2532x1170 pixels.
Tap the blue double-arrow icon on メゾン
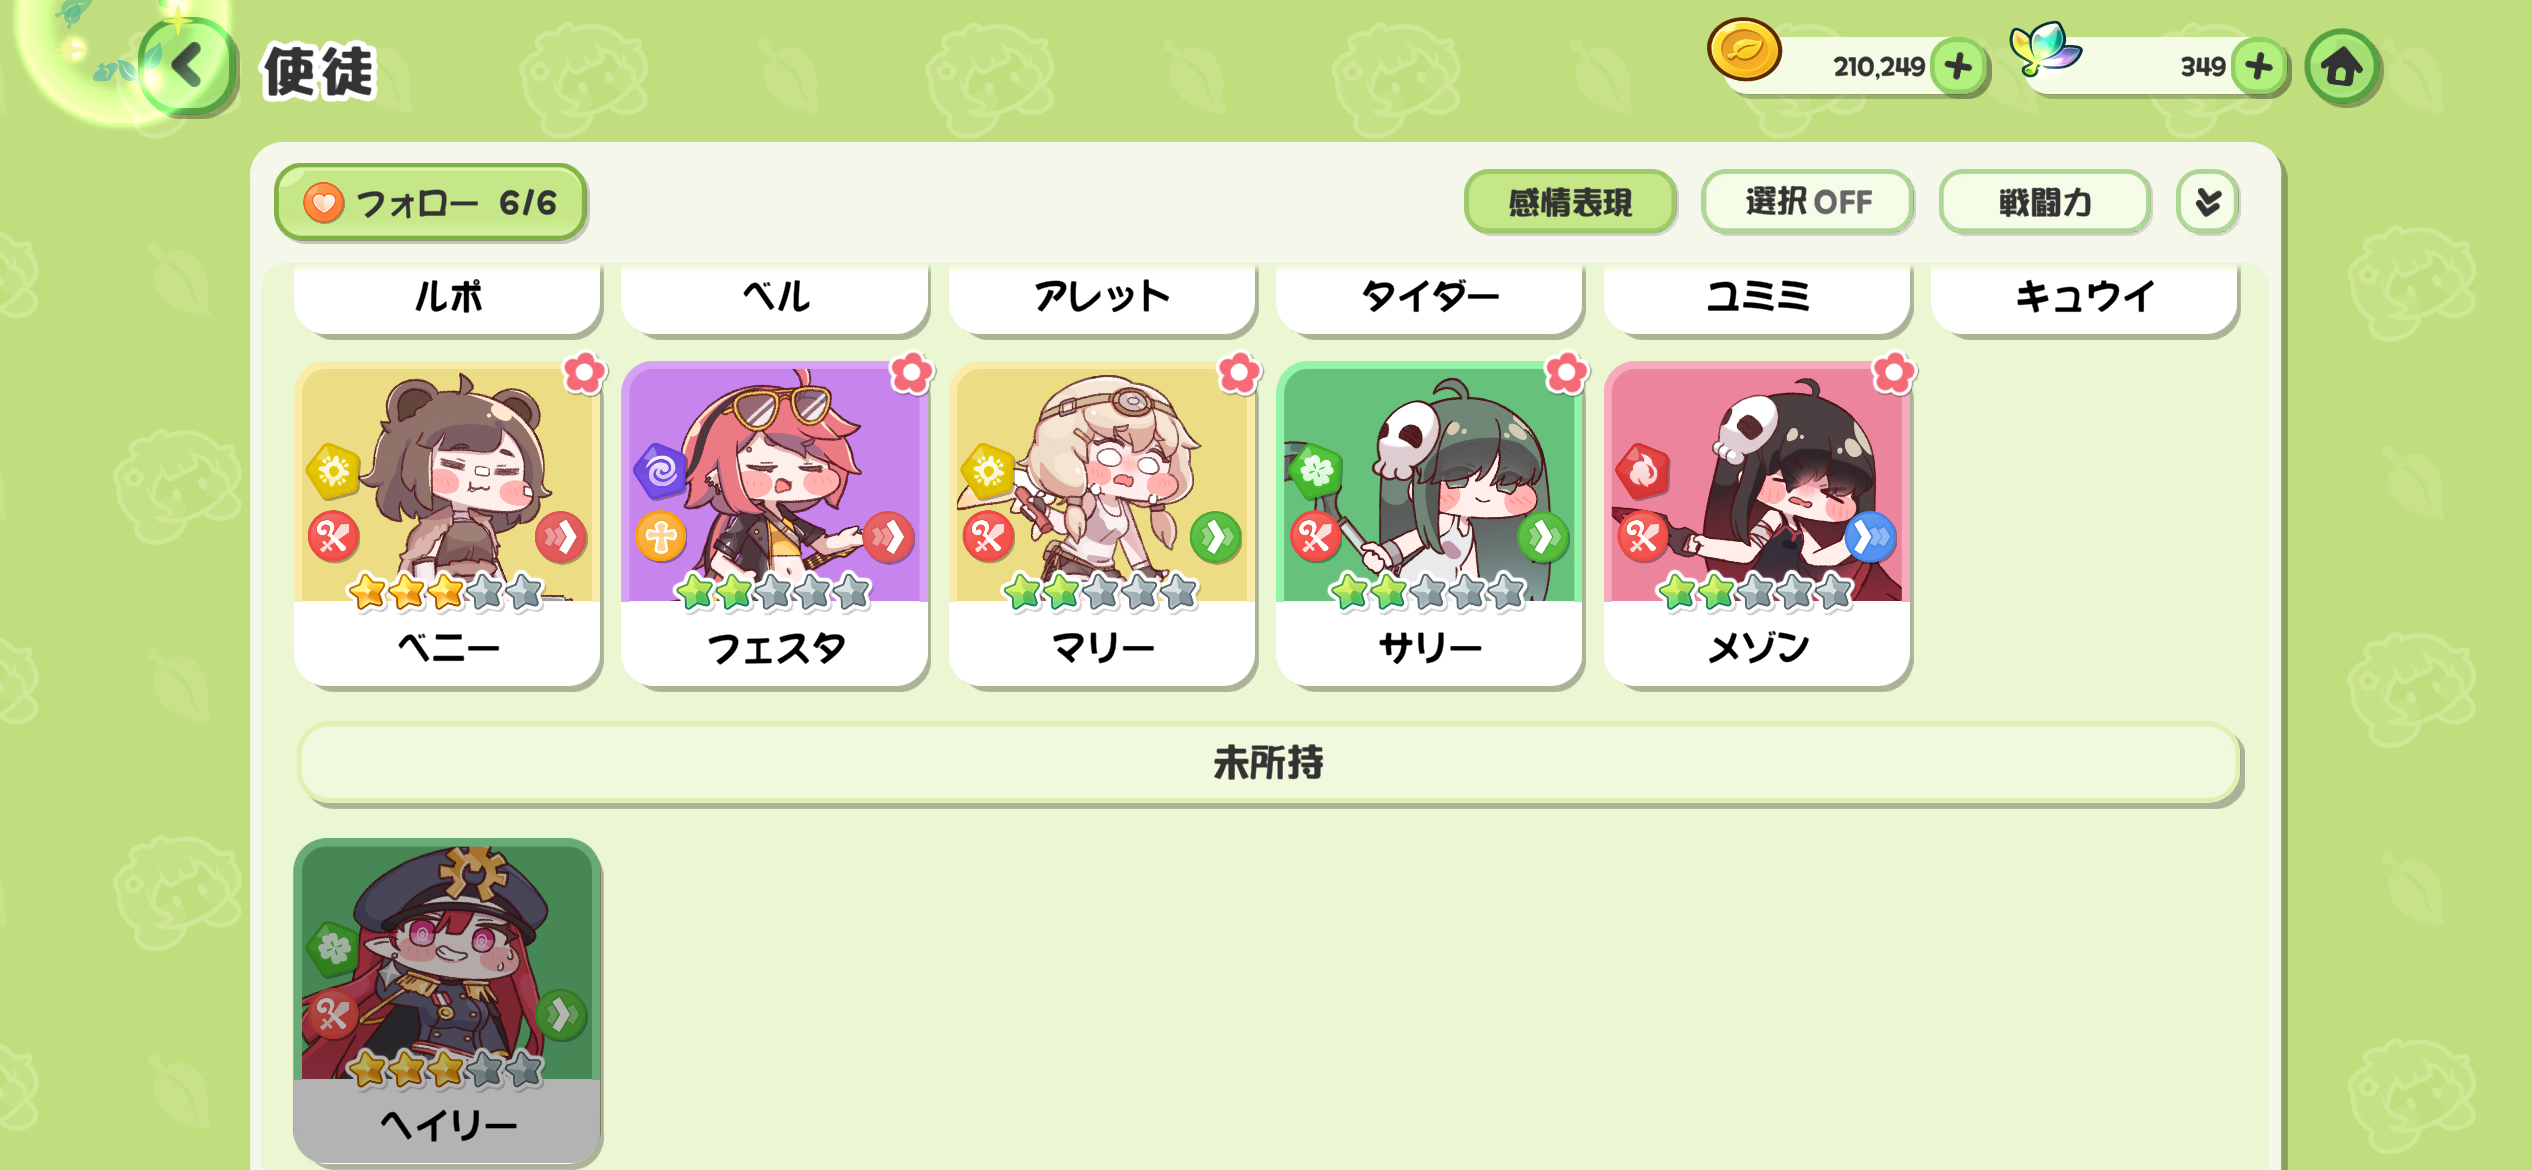(1869, 538)
